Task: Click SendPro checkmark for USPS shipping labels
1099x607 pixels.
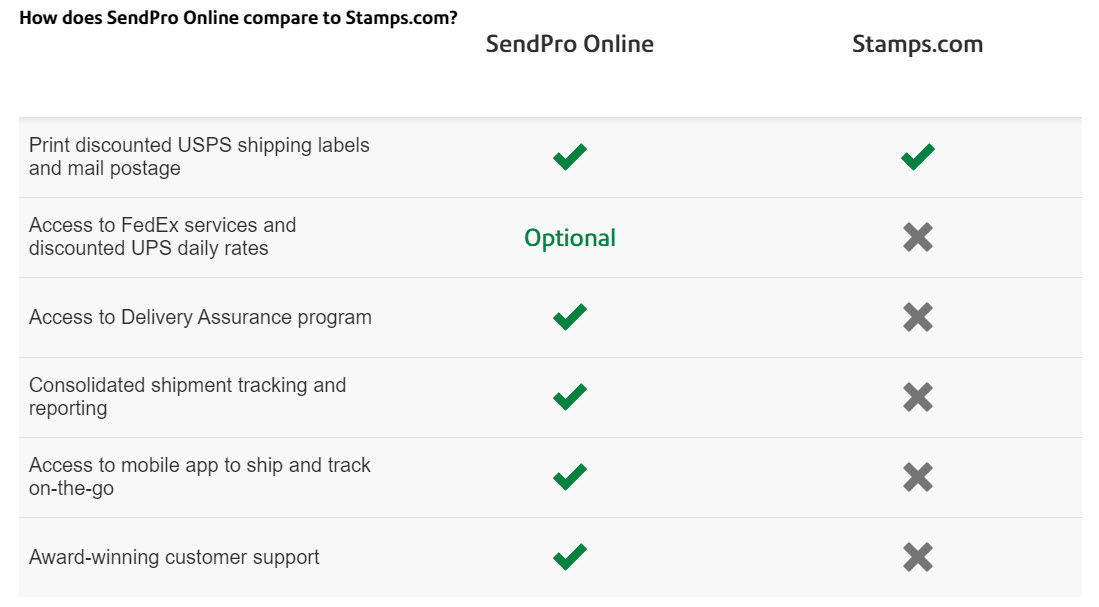Action: tap(569, 157)
